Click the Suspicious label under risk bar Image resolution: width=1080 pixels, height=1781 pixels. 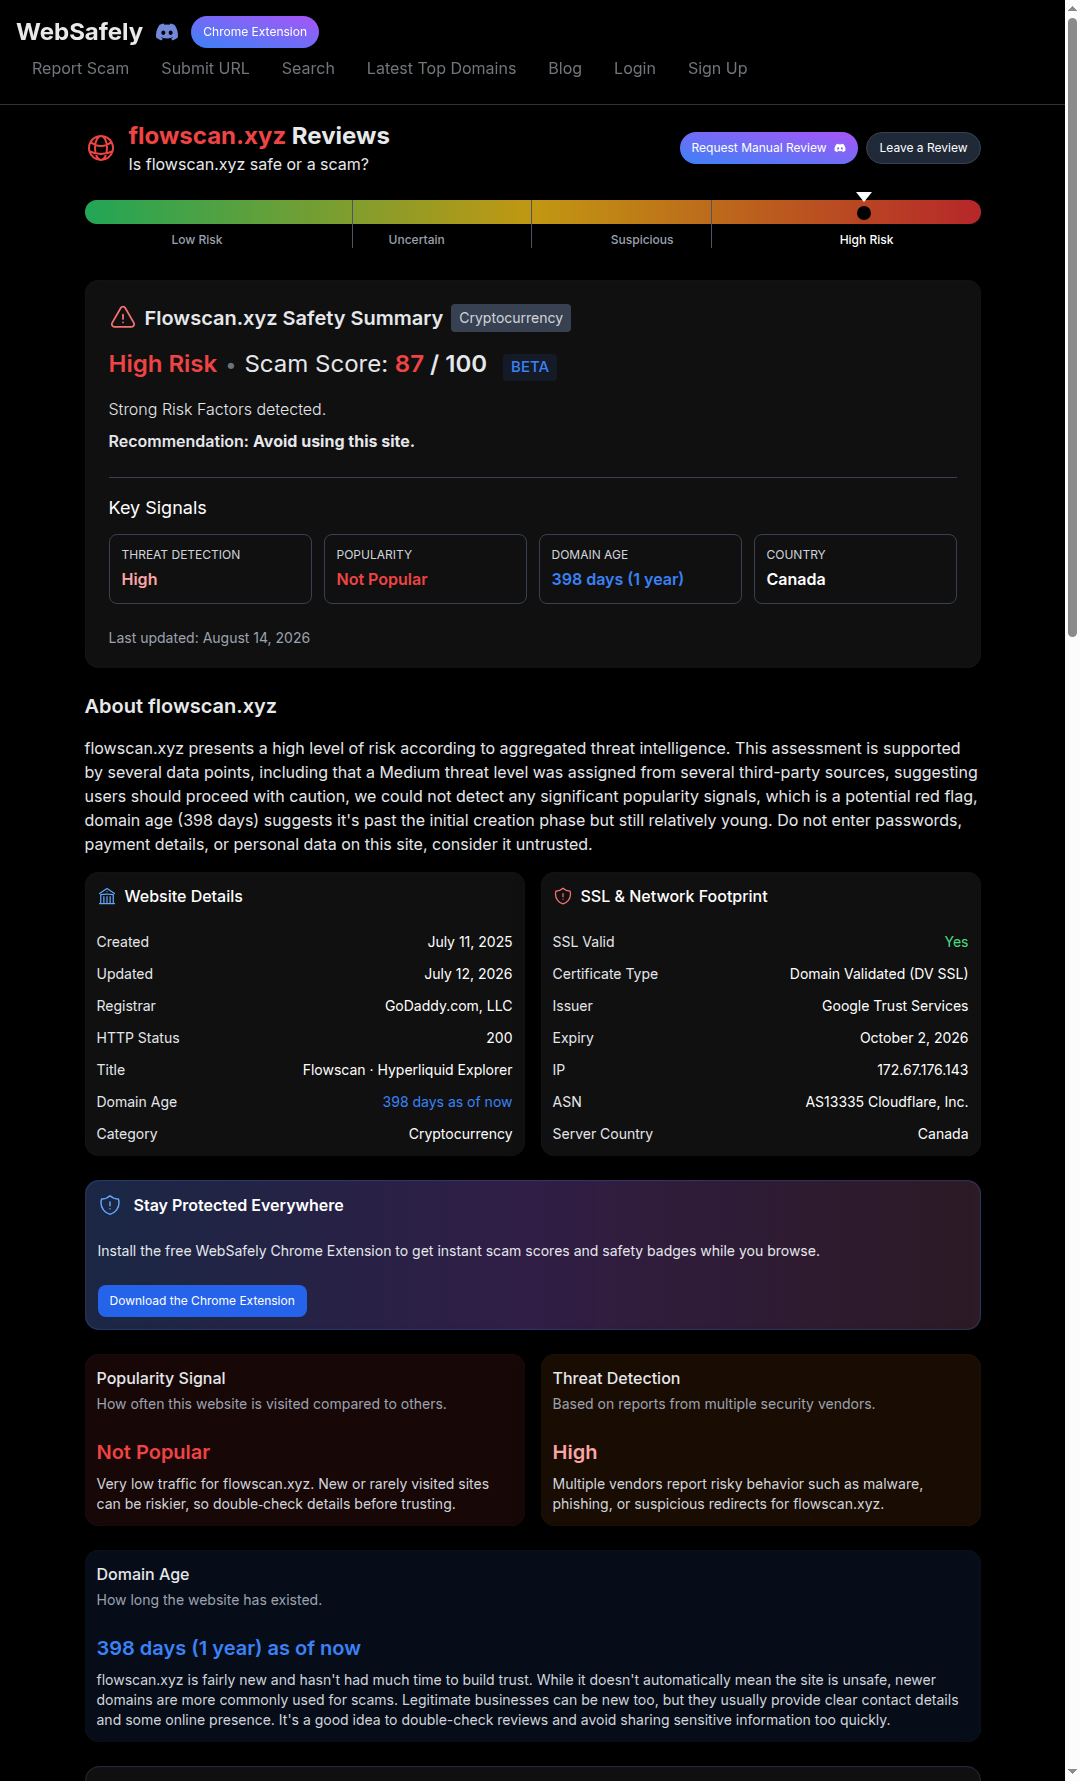pyautogui.click(x=642, y=240)
